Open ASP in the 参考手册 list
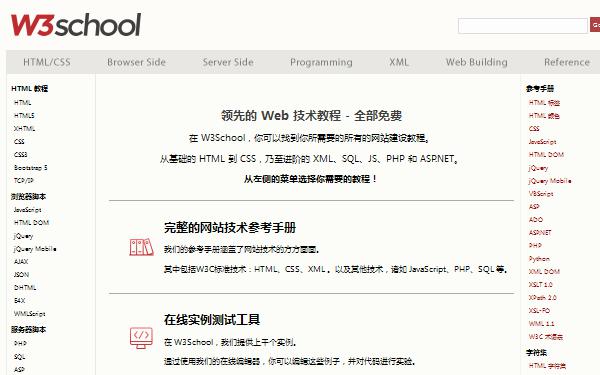This screenshot has width=600, height=375. pyautogui.click(x=534, y=207)
